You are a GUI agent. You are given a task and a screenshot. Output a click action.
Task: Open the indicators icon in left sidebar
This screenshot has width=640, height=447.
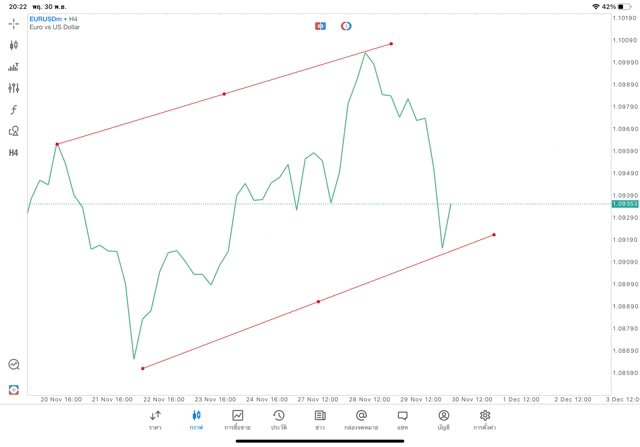14,67
